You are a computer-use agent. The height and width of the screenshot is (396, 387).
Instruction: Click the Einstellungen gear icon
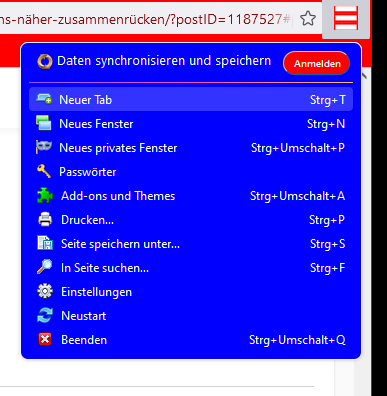coord(45,291)
